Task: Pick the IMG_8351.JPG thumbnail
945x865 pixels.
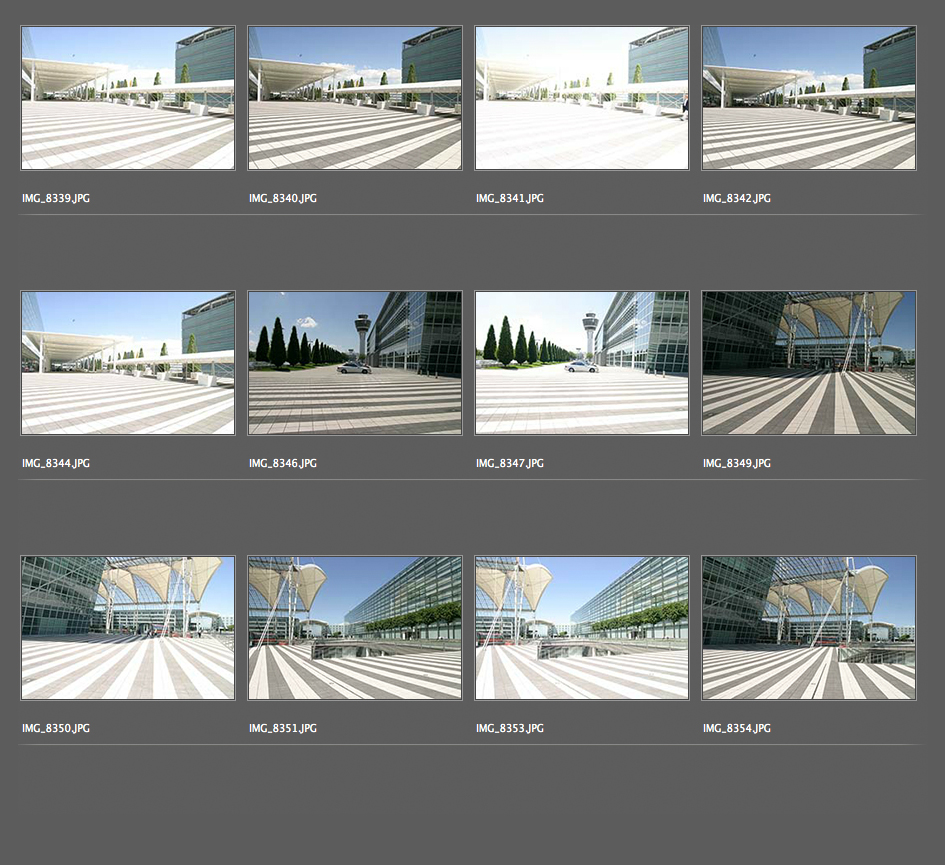Action: pyautogui.click(x=355, y=628)
